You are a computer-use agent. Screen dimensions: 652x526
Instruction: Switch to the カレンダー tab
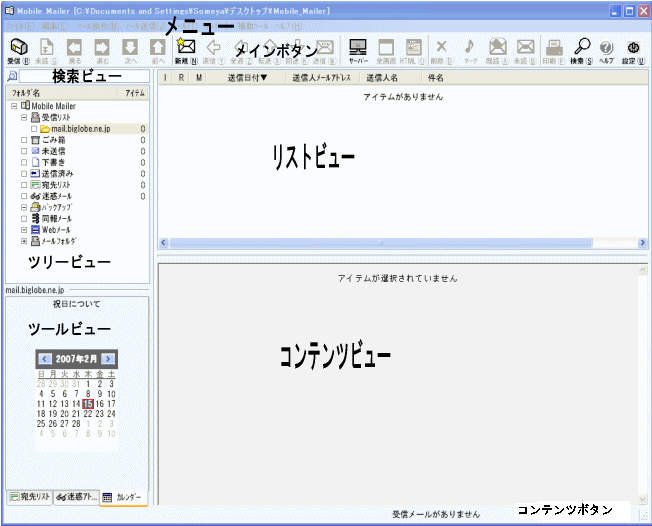tap(123, 497)
